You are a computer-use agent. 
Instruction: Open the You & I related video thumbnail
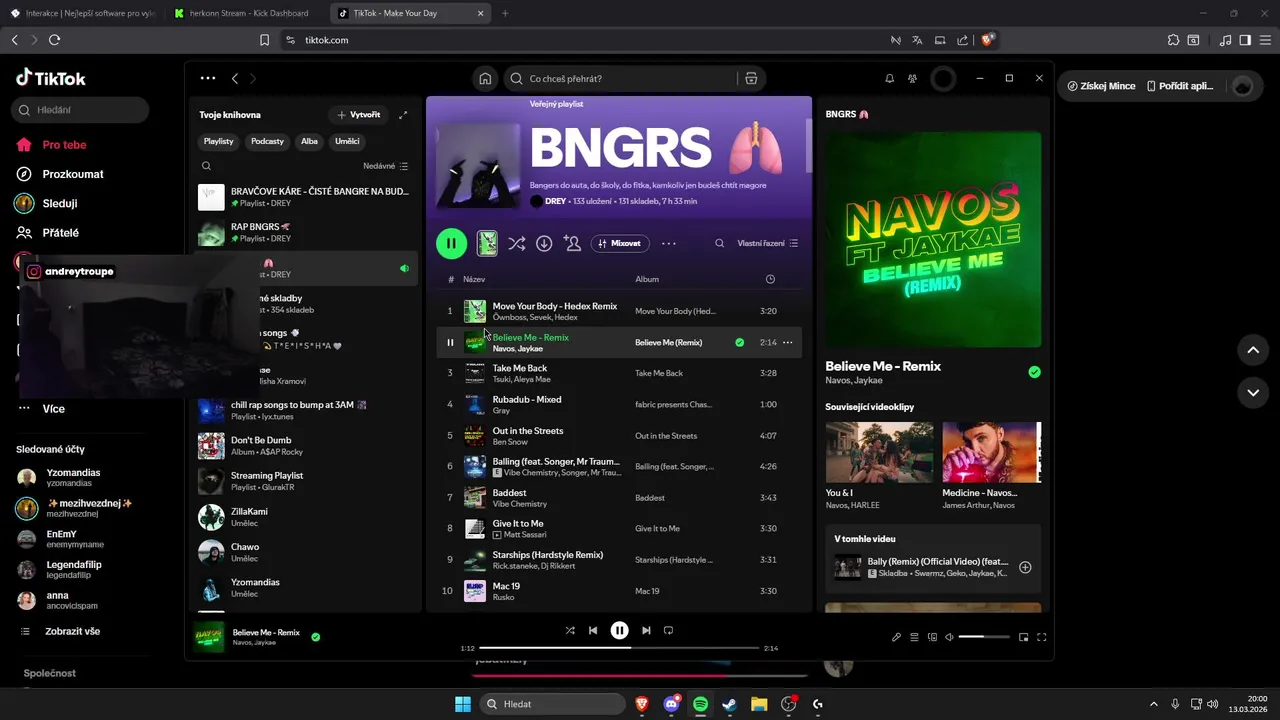(879, 452)
